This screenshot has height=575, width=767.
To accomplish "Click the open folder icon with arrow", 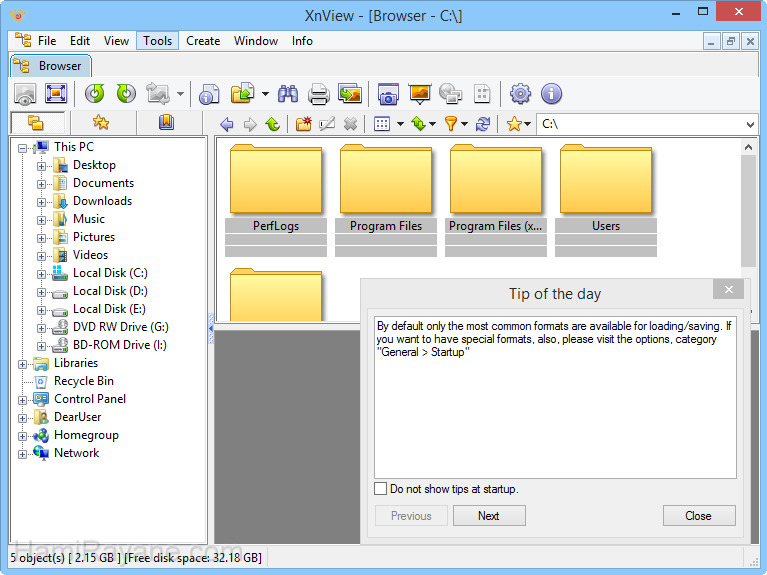I will pyautogui.click(x=243, y=93).
